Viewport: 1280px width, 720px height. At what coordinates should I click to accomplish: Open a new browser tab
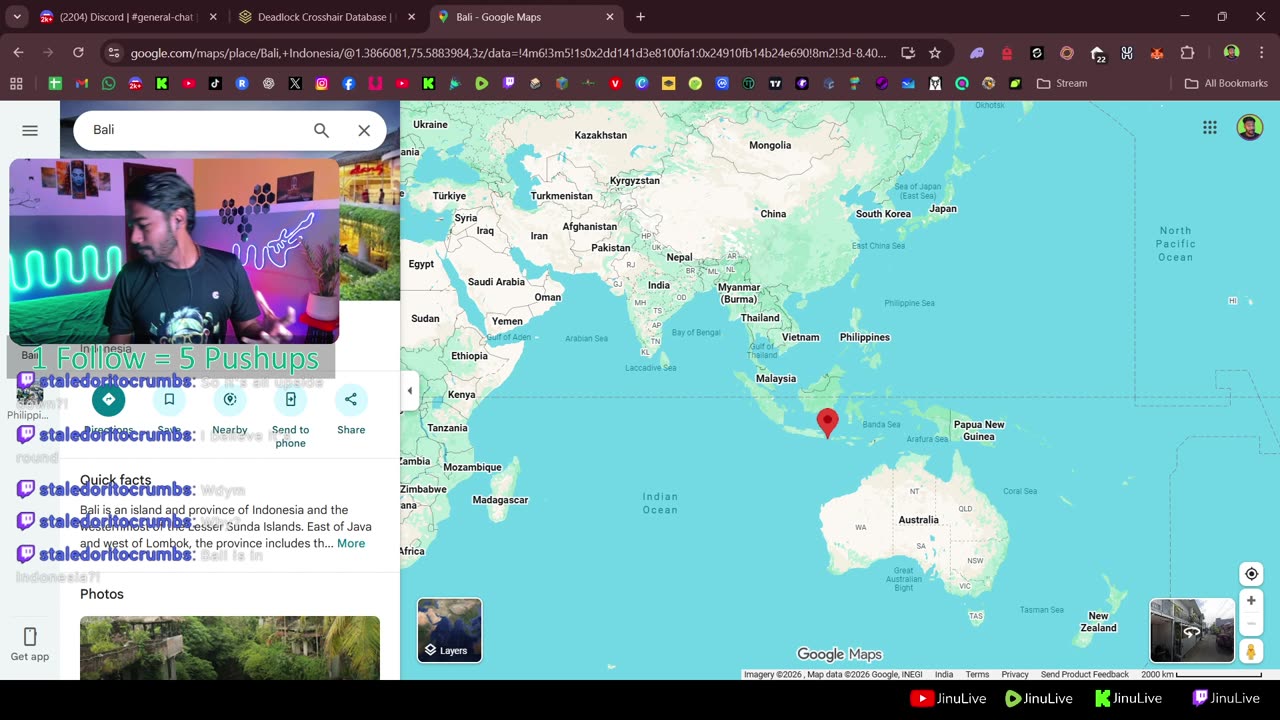(x=640, y=17)
